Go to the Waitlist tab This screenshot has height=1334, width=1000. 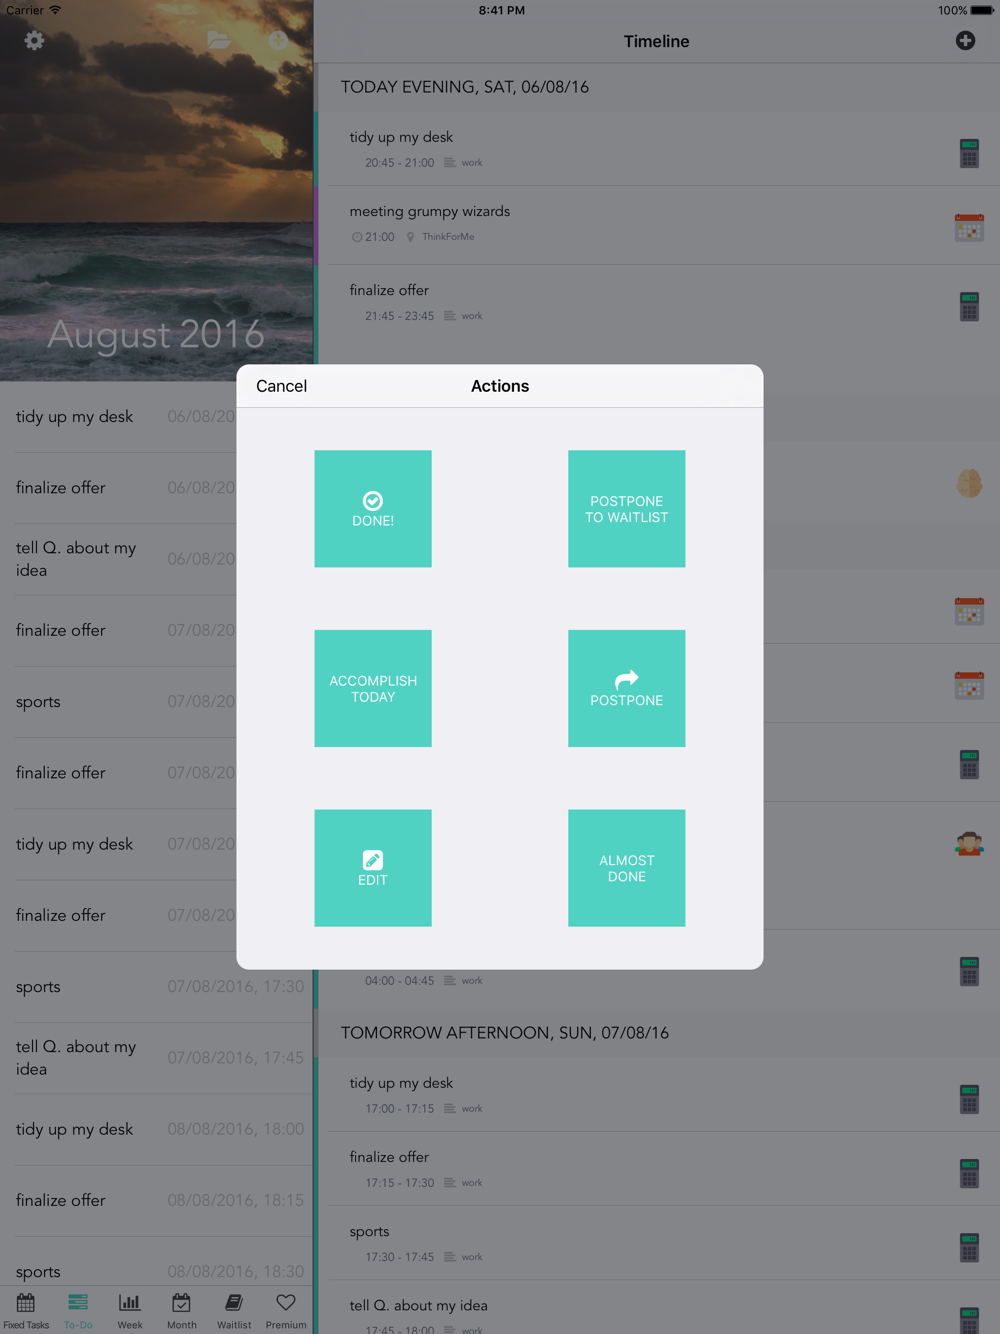pos(234,1310)
